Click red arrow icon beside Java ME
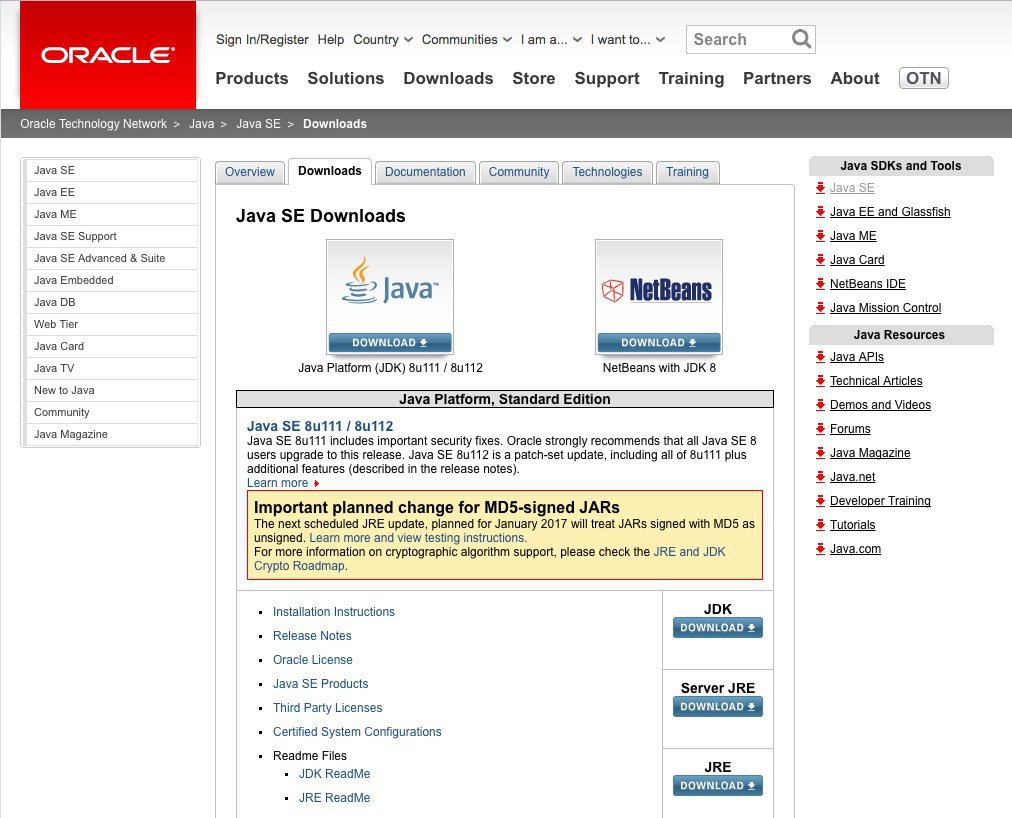Screen dimensions: 1012x818 coord(820,236)
